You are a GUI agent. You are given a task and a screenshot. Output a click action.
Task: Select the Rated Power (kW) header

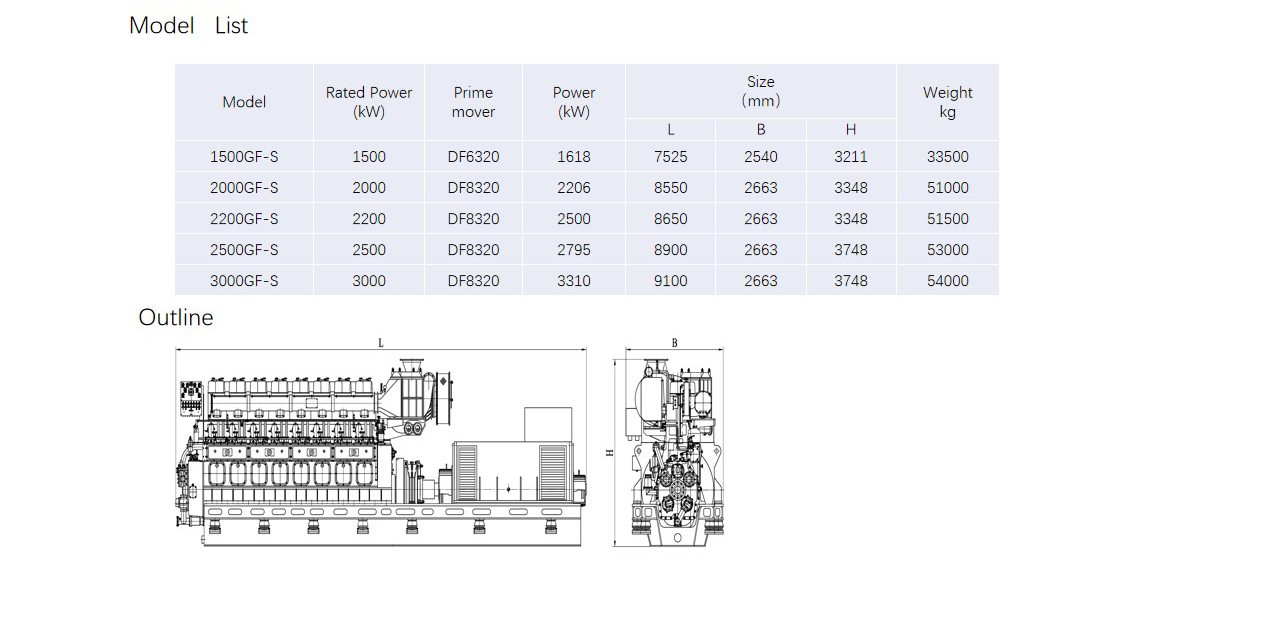pyautogui.click(x=369, y=102)
